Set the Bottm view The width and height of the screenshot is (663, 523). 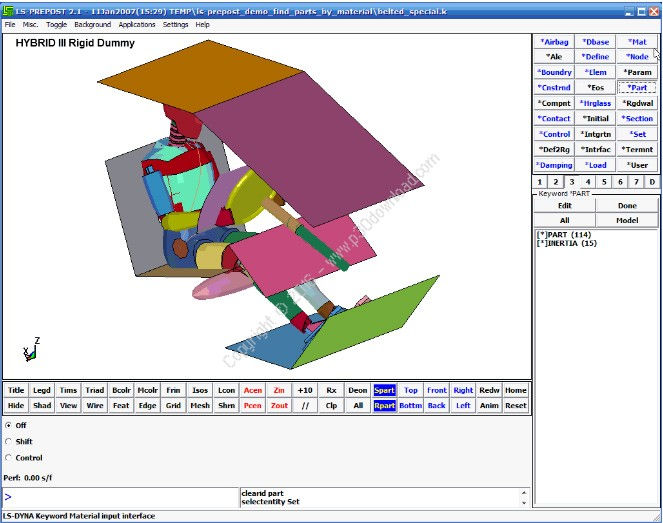(411, 405)
